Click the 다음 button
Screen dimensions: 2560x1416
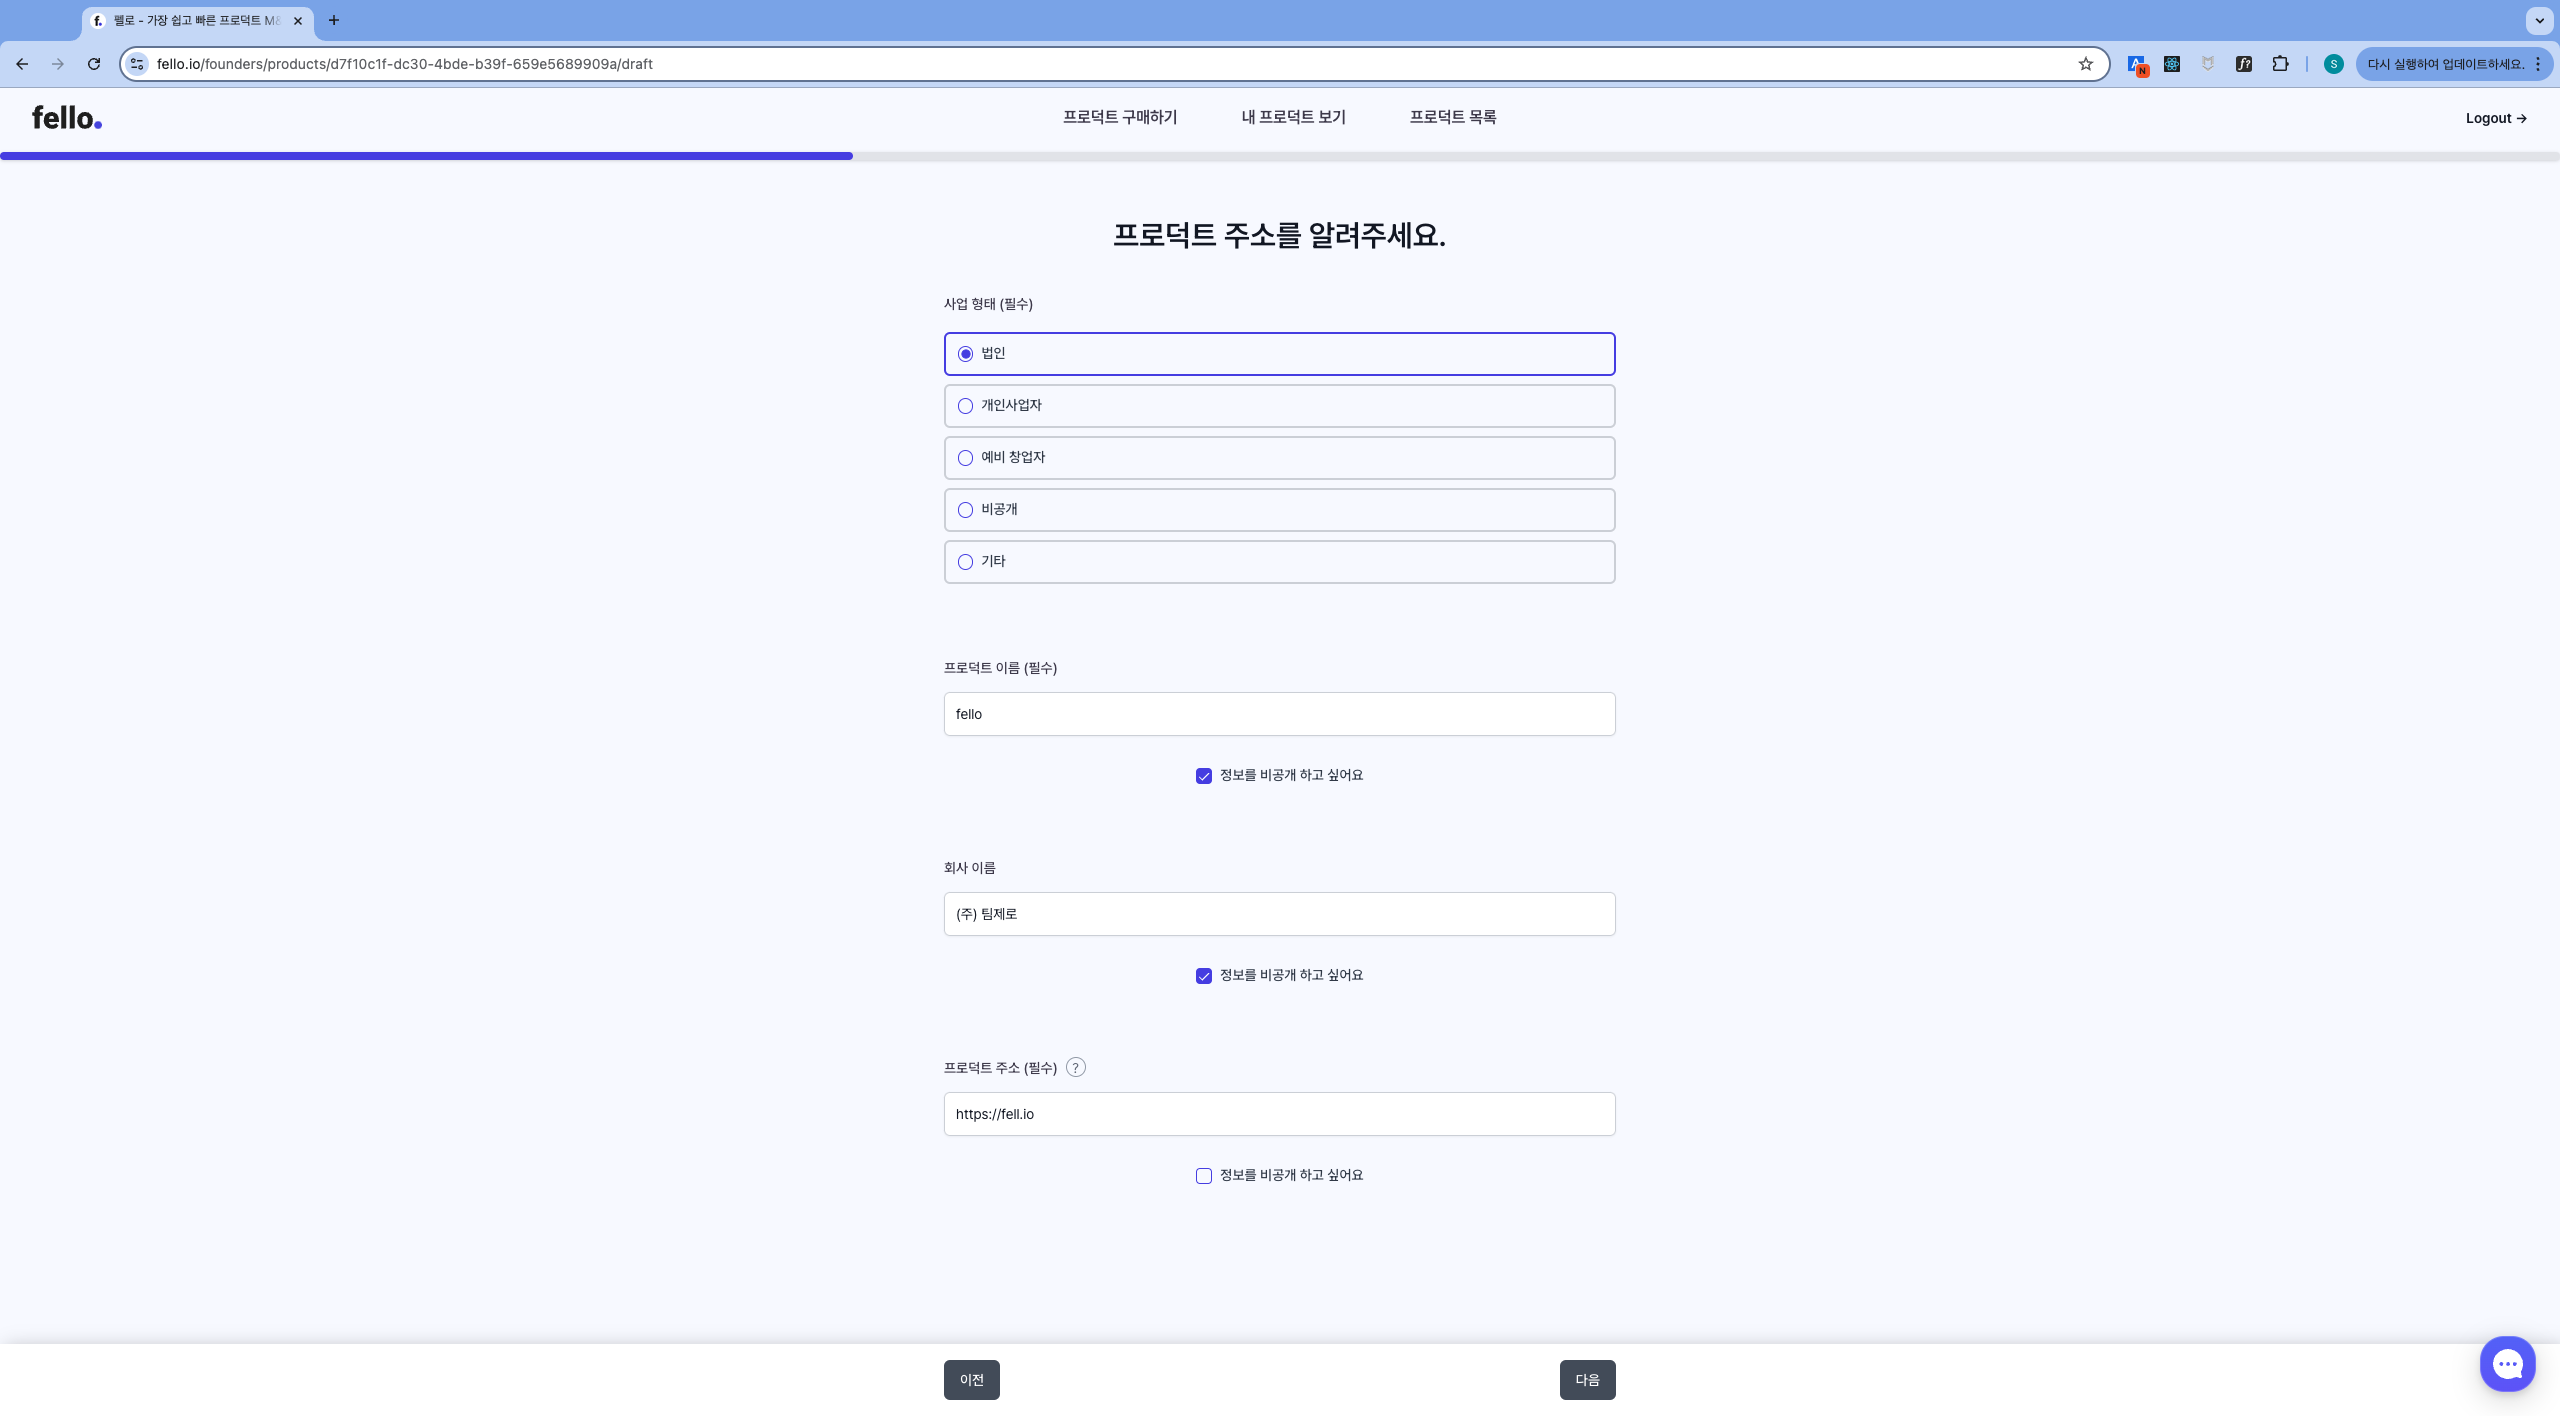pos(1588,1380)
